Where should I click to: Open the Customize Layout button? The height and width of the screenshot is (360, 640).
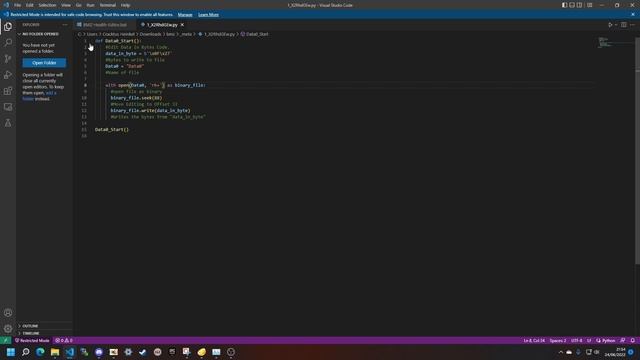[x=589, y=5]
